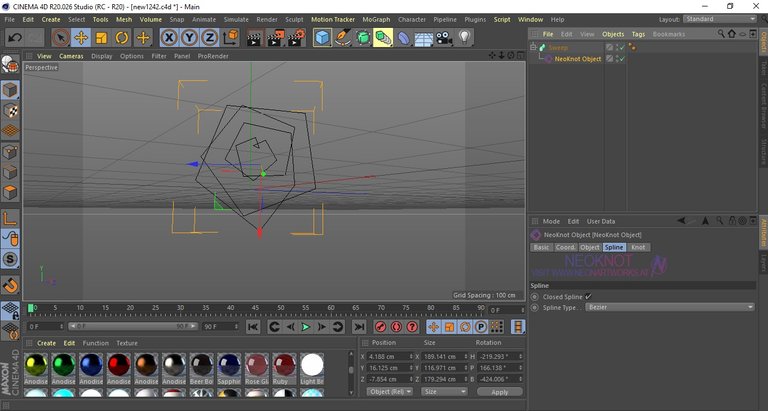Click the Undo arrow icon
The image size is (768, 411).
pyautogui.click(x=15, y=38)
